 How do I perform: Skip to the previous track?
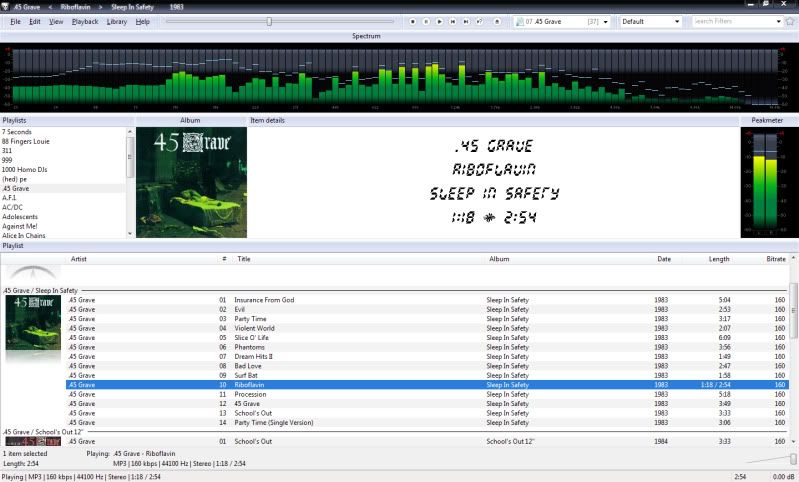tap(452, 21)
